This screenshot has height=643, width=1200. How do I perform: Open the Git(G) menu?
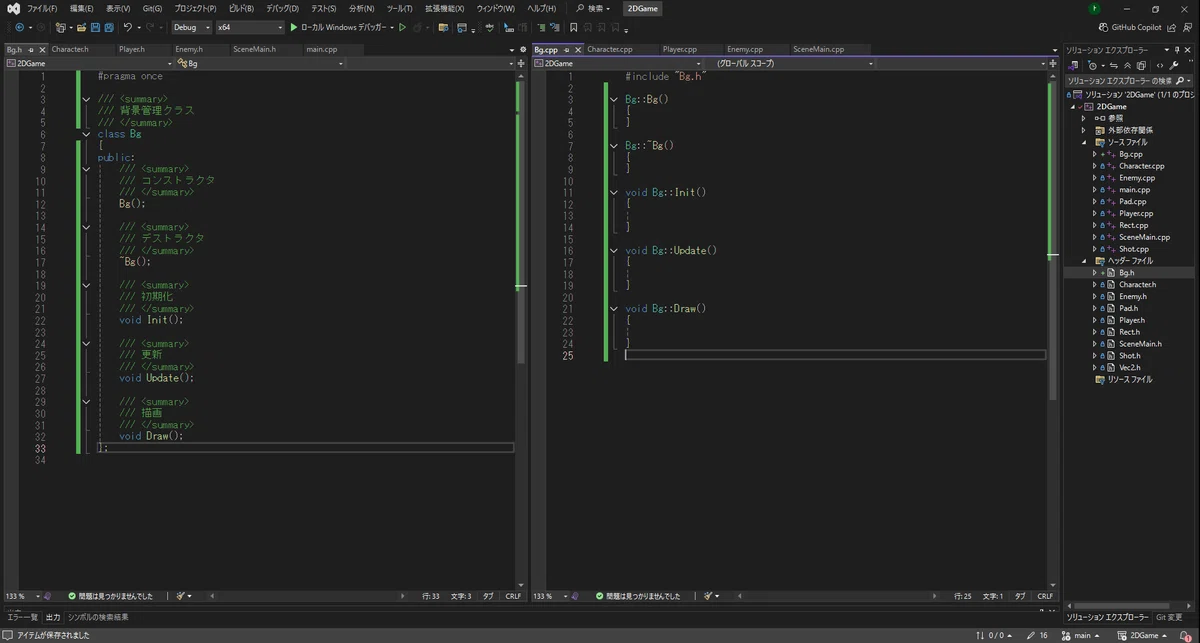point(152,8)
